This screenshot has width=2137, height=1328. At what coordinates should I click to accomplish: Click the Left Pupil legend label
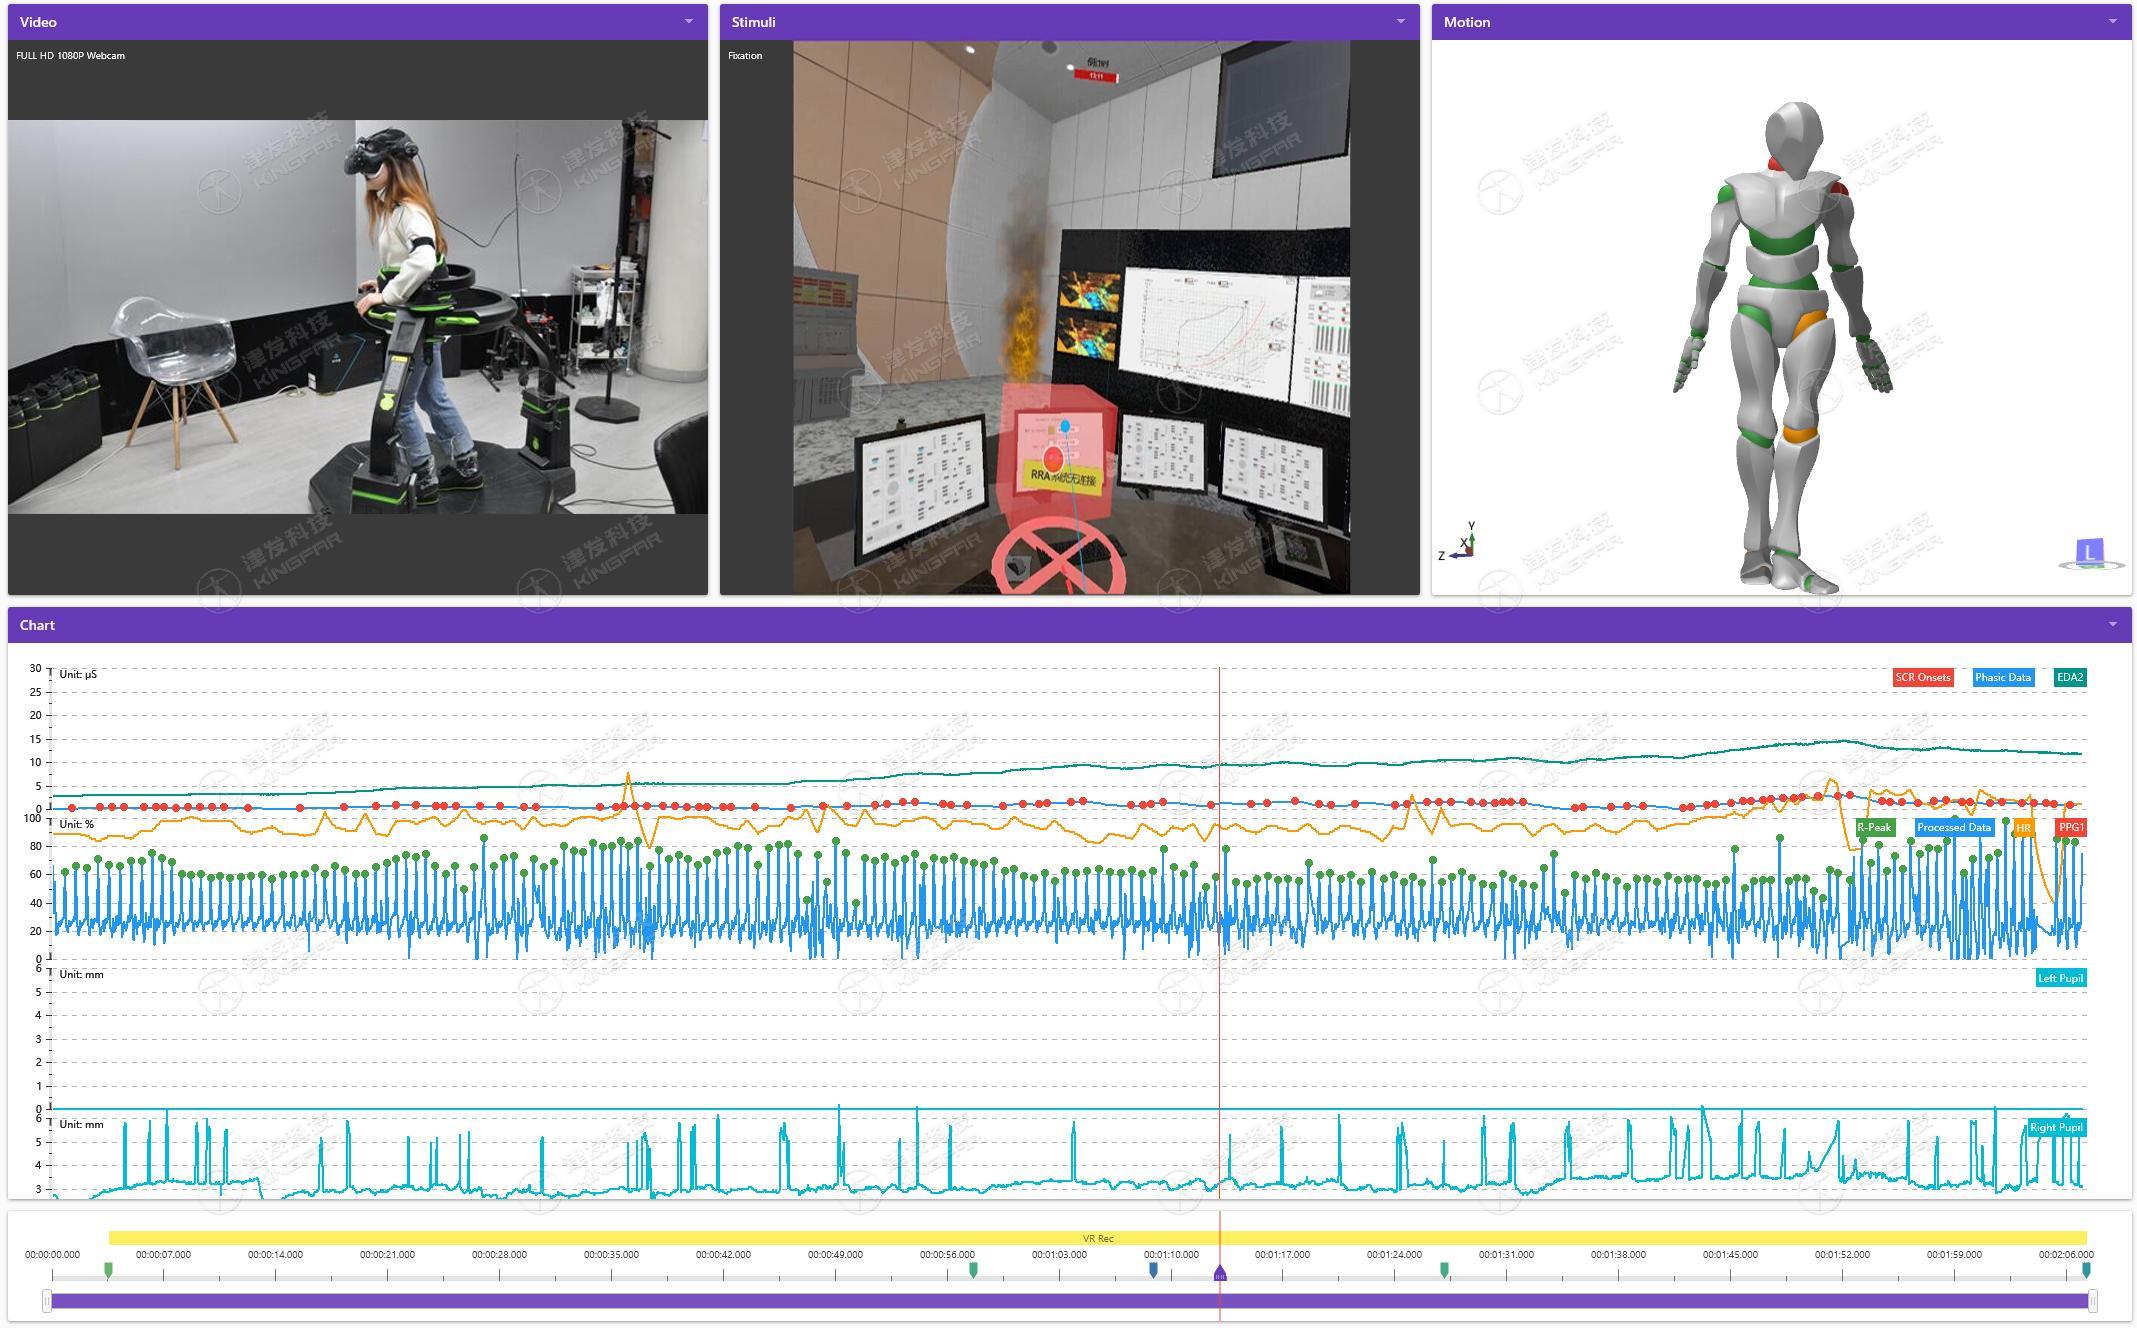2060,978
